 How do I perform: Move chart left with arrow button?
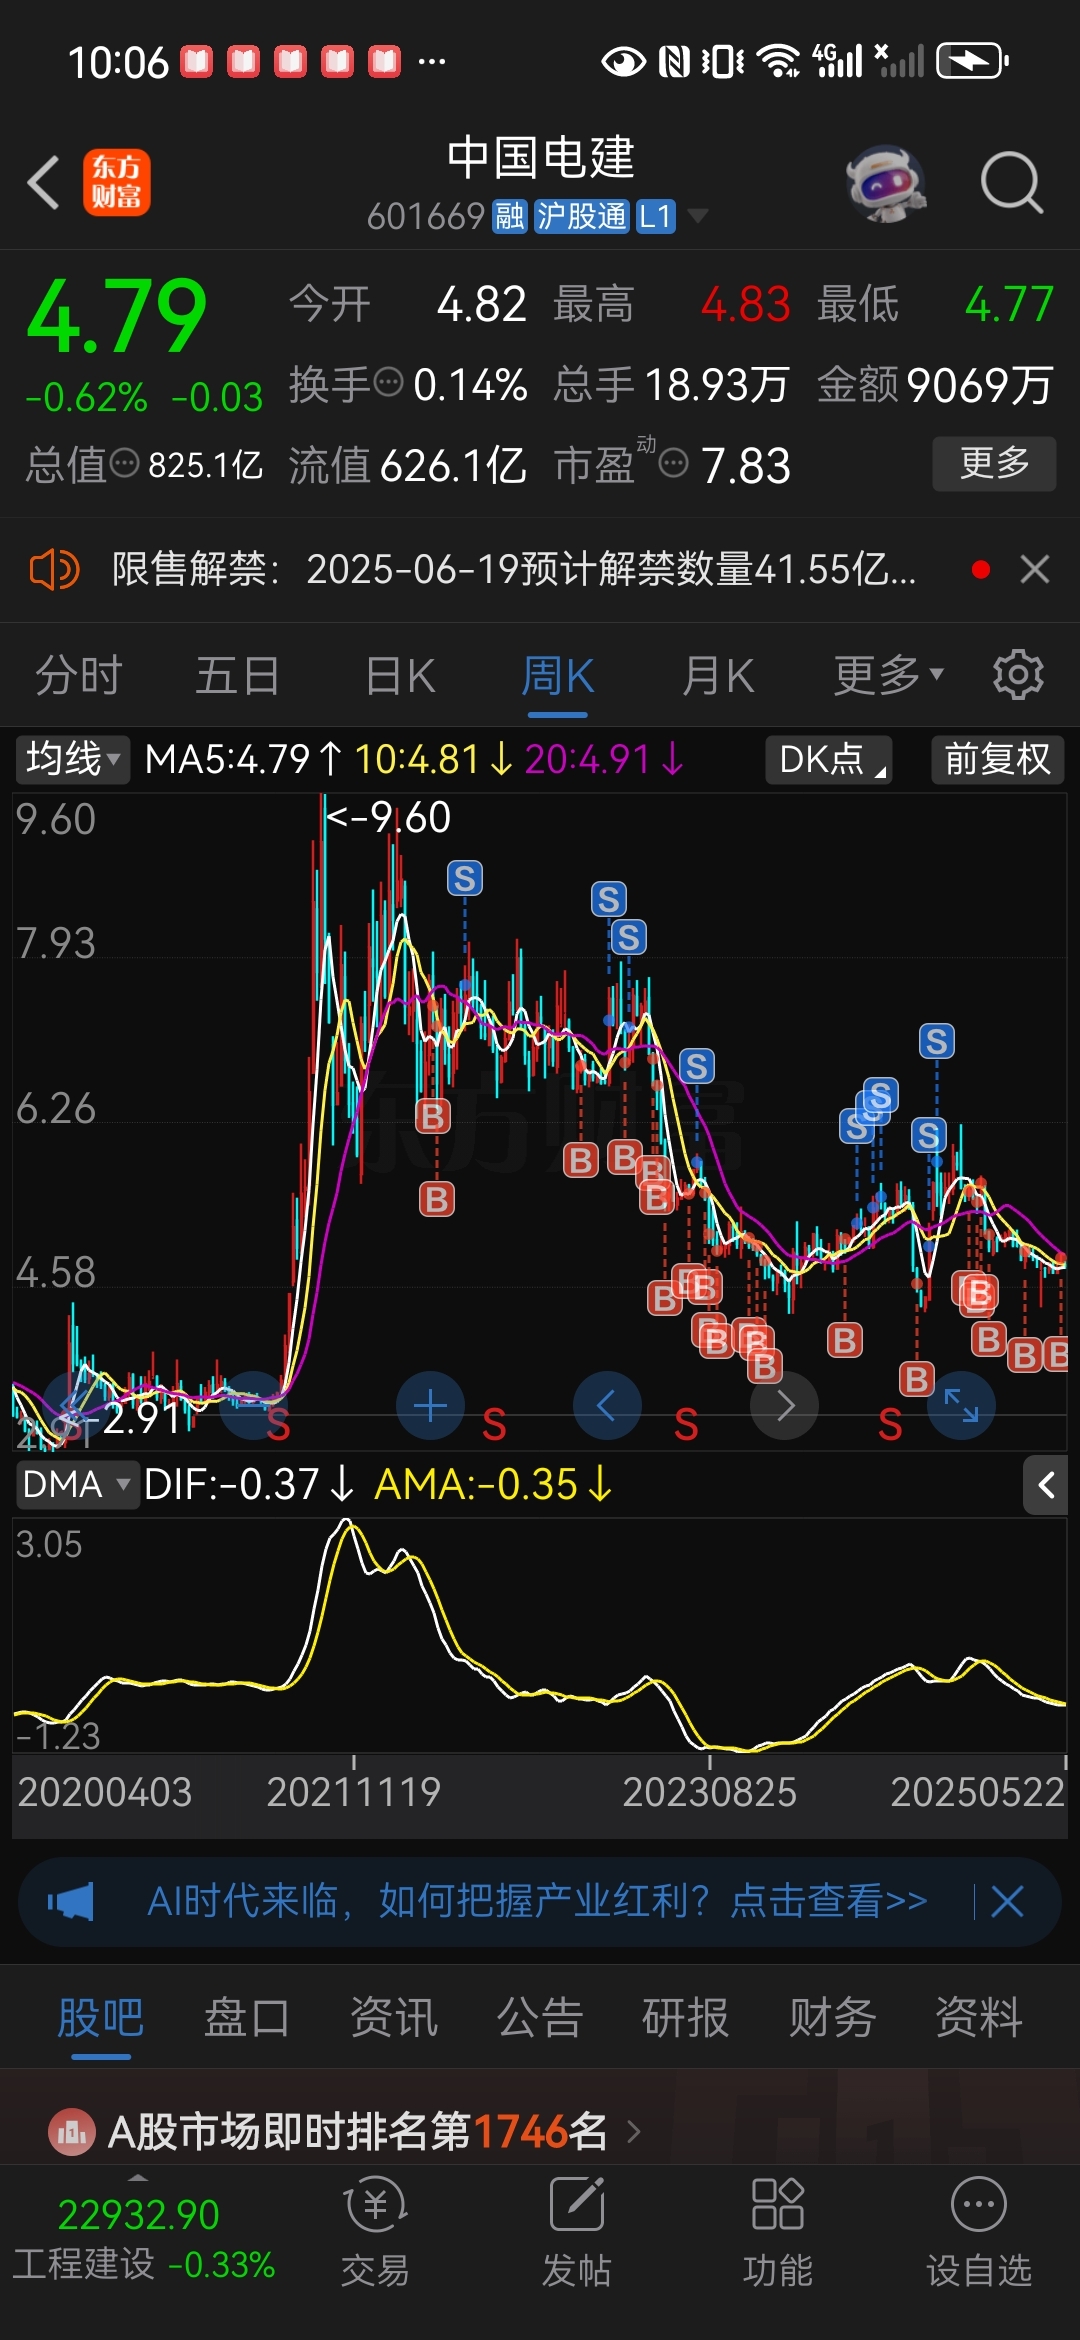pyautogui.click(x=607, y=1405)
